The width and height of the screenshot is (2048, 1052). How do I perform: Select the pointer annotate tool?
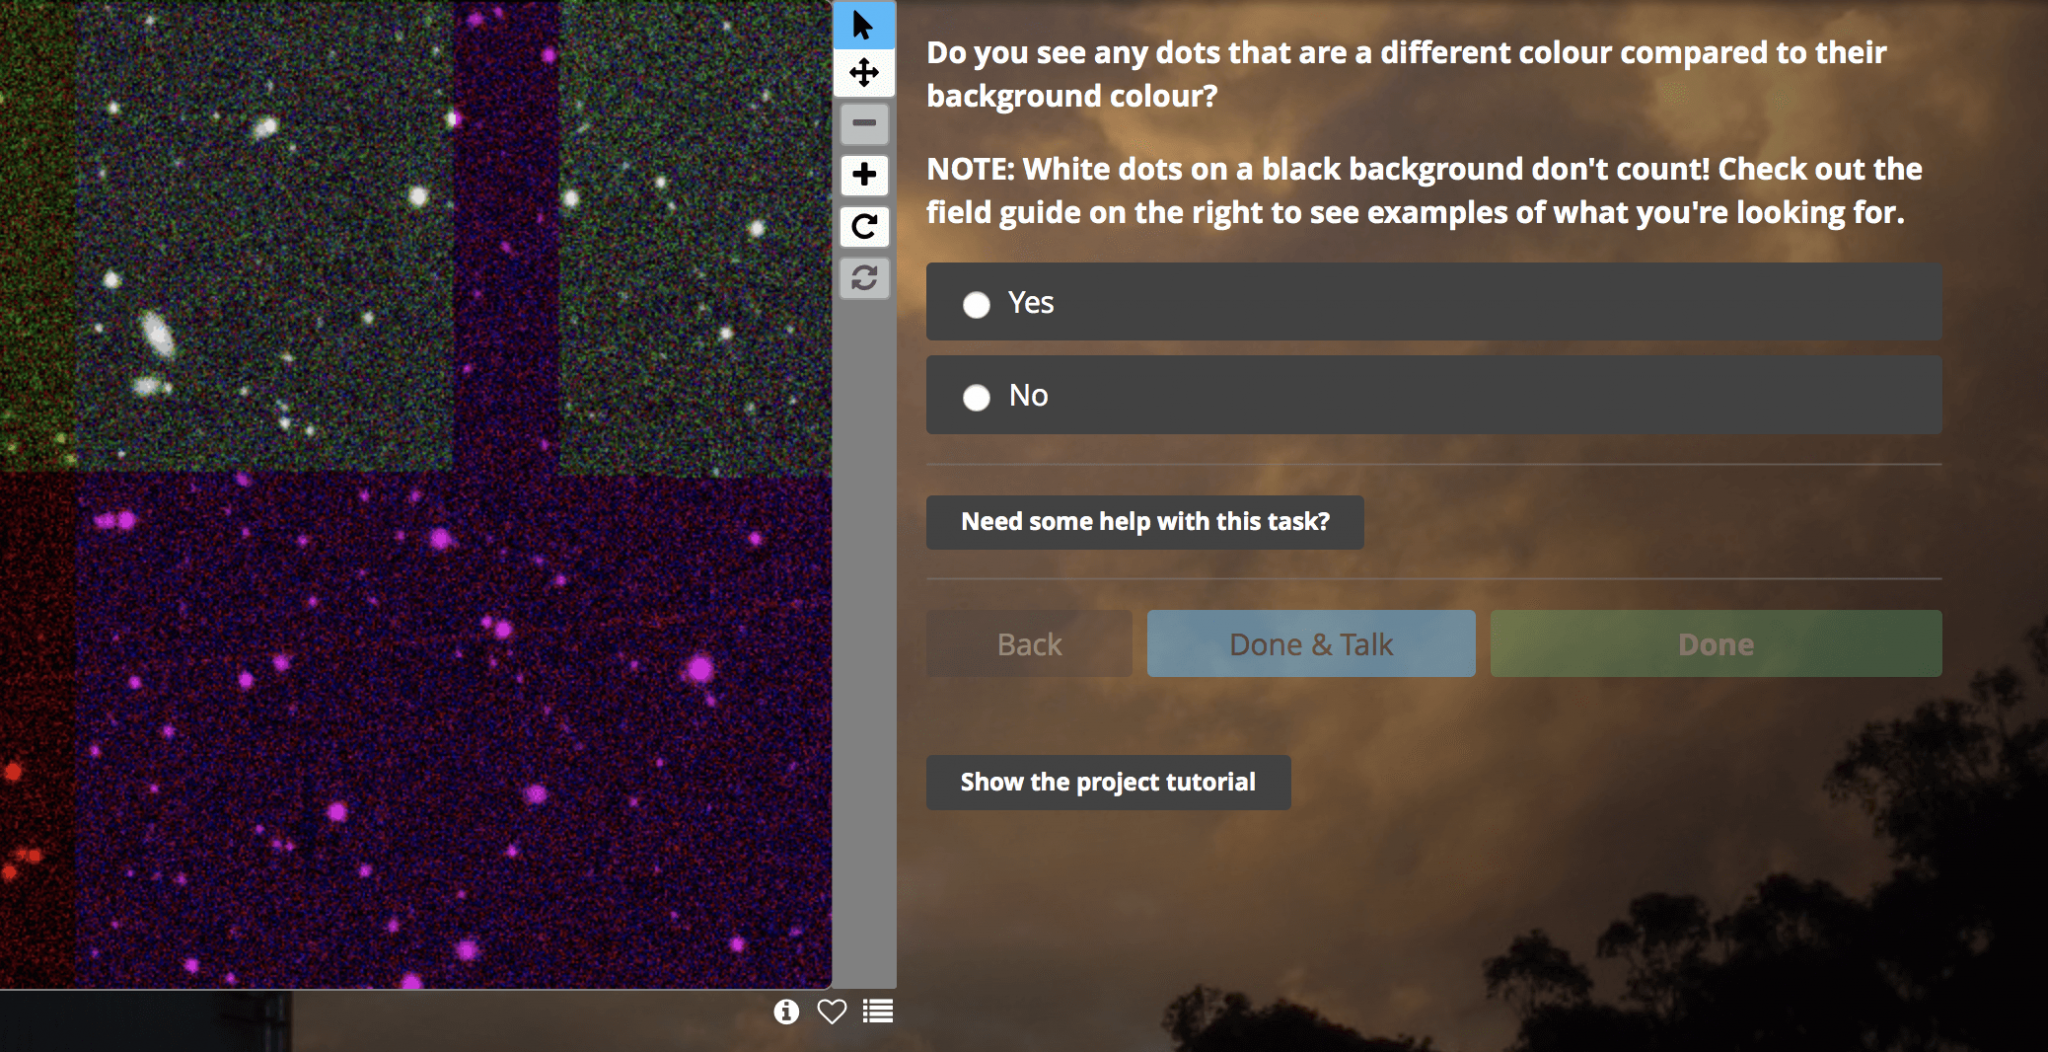point(864,25)
